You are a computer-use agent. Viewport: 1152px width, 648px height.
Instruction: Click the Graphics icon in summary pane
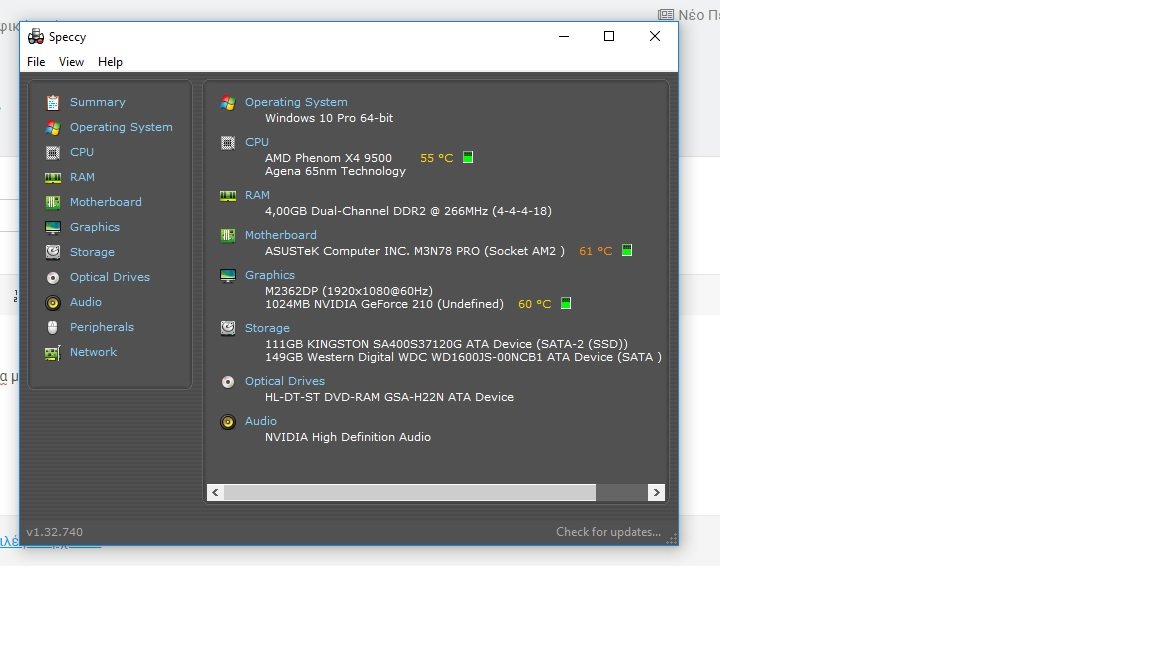228,276
